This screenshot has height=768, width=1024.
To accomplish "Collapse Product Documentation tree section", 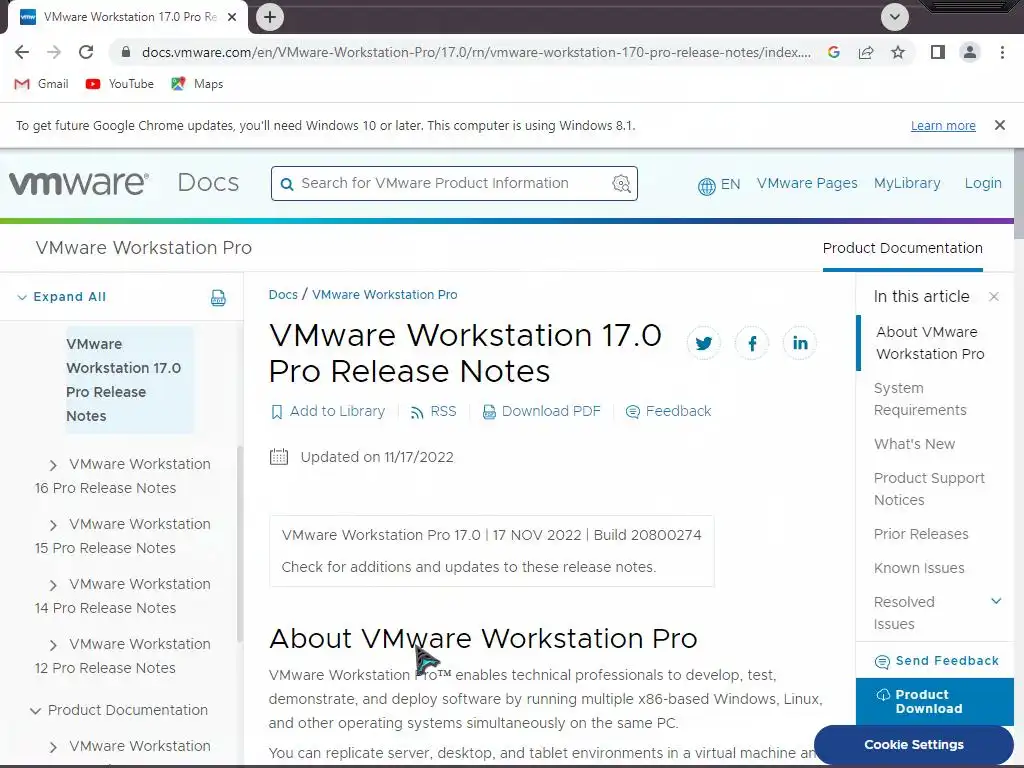I will [x=35, y=711].
